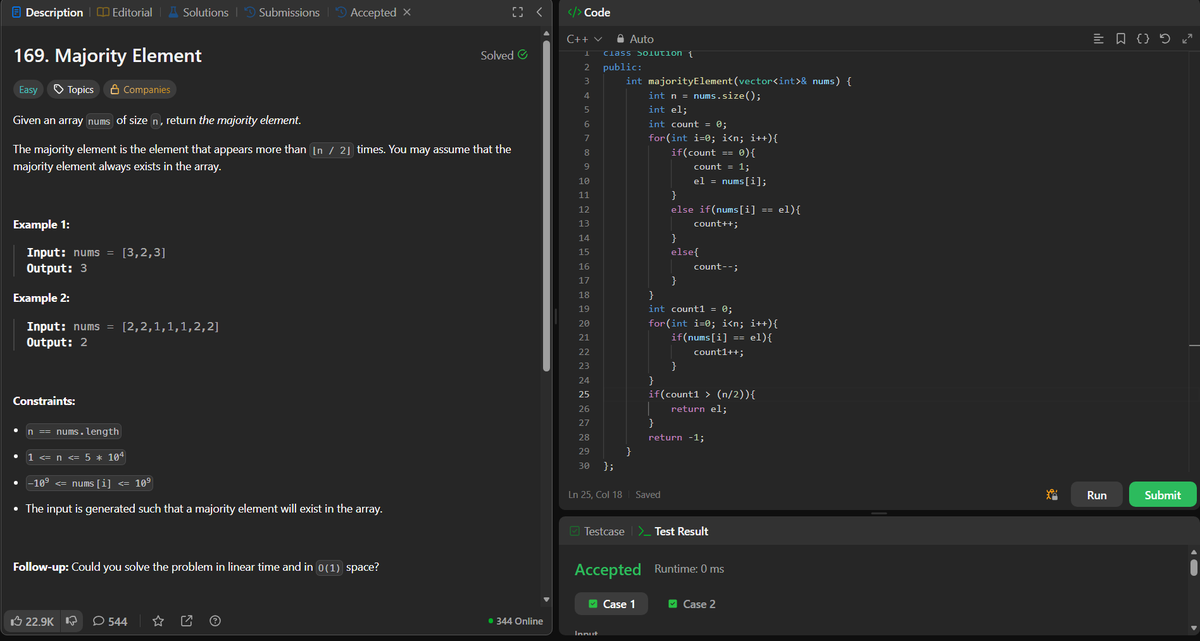Image resolution: width=1200 pixels, height=641 pixels.
Task: Click the curly braces icon in editor toolbar
Action: 1143,39
